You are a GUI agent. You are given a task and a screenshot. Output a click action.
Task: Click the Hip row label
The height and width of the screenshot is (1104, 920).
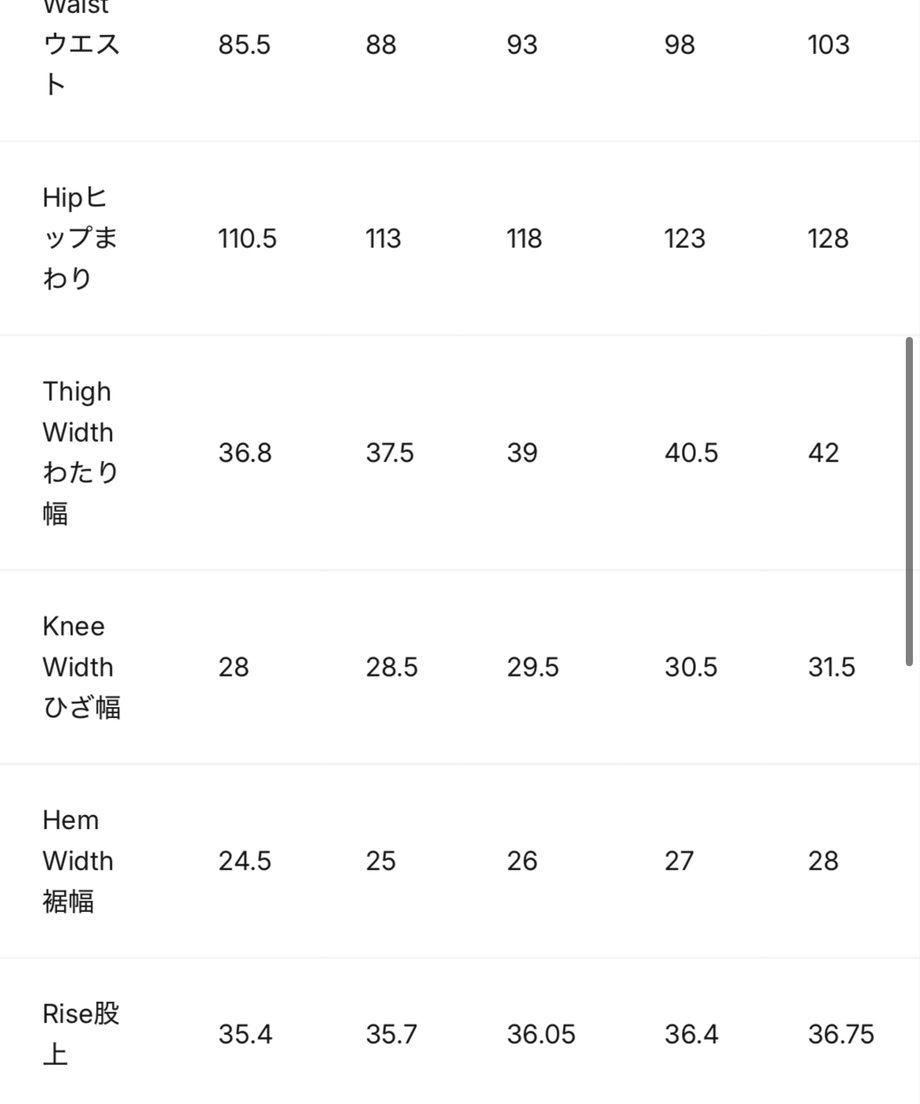80,238
